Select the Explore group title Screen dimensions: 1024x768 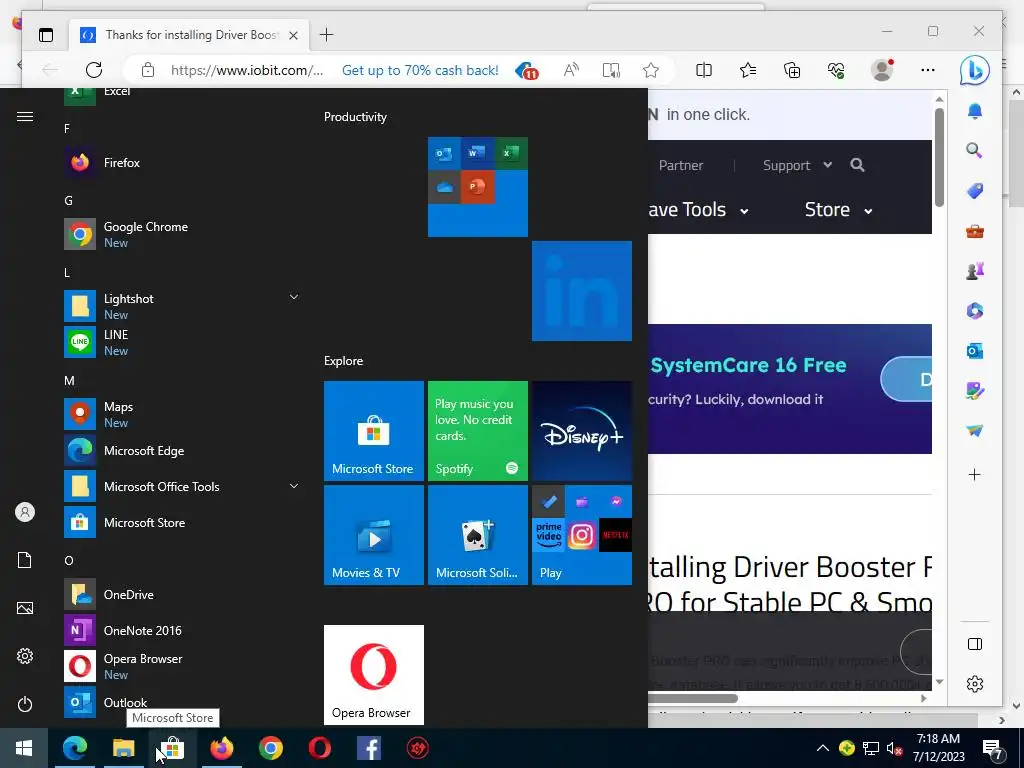click(x=344, y=360)
